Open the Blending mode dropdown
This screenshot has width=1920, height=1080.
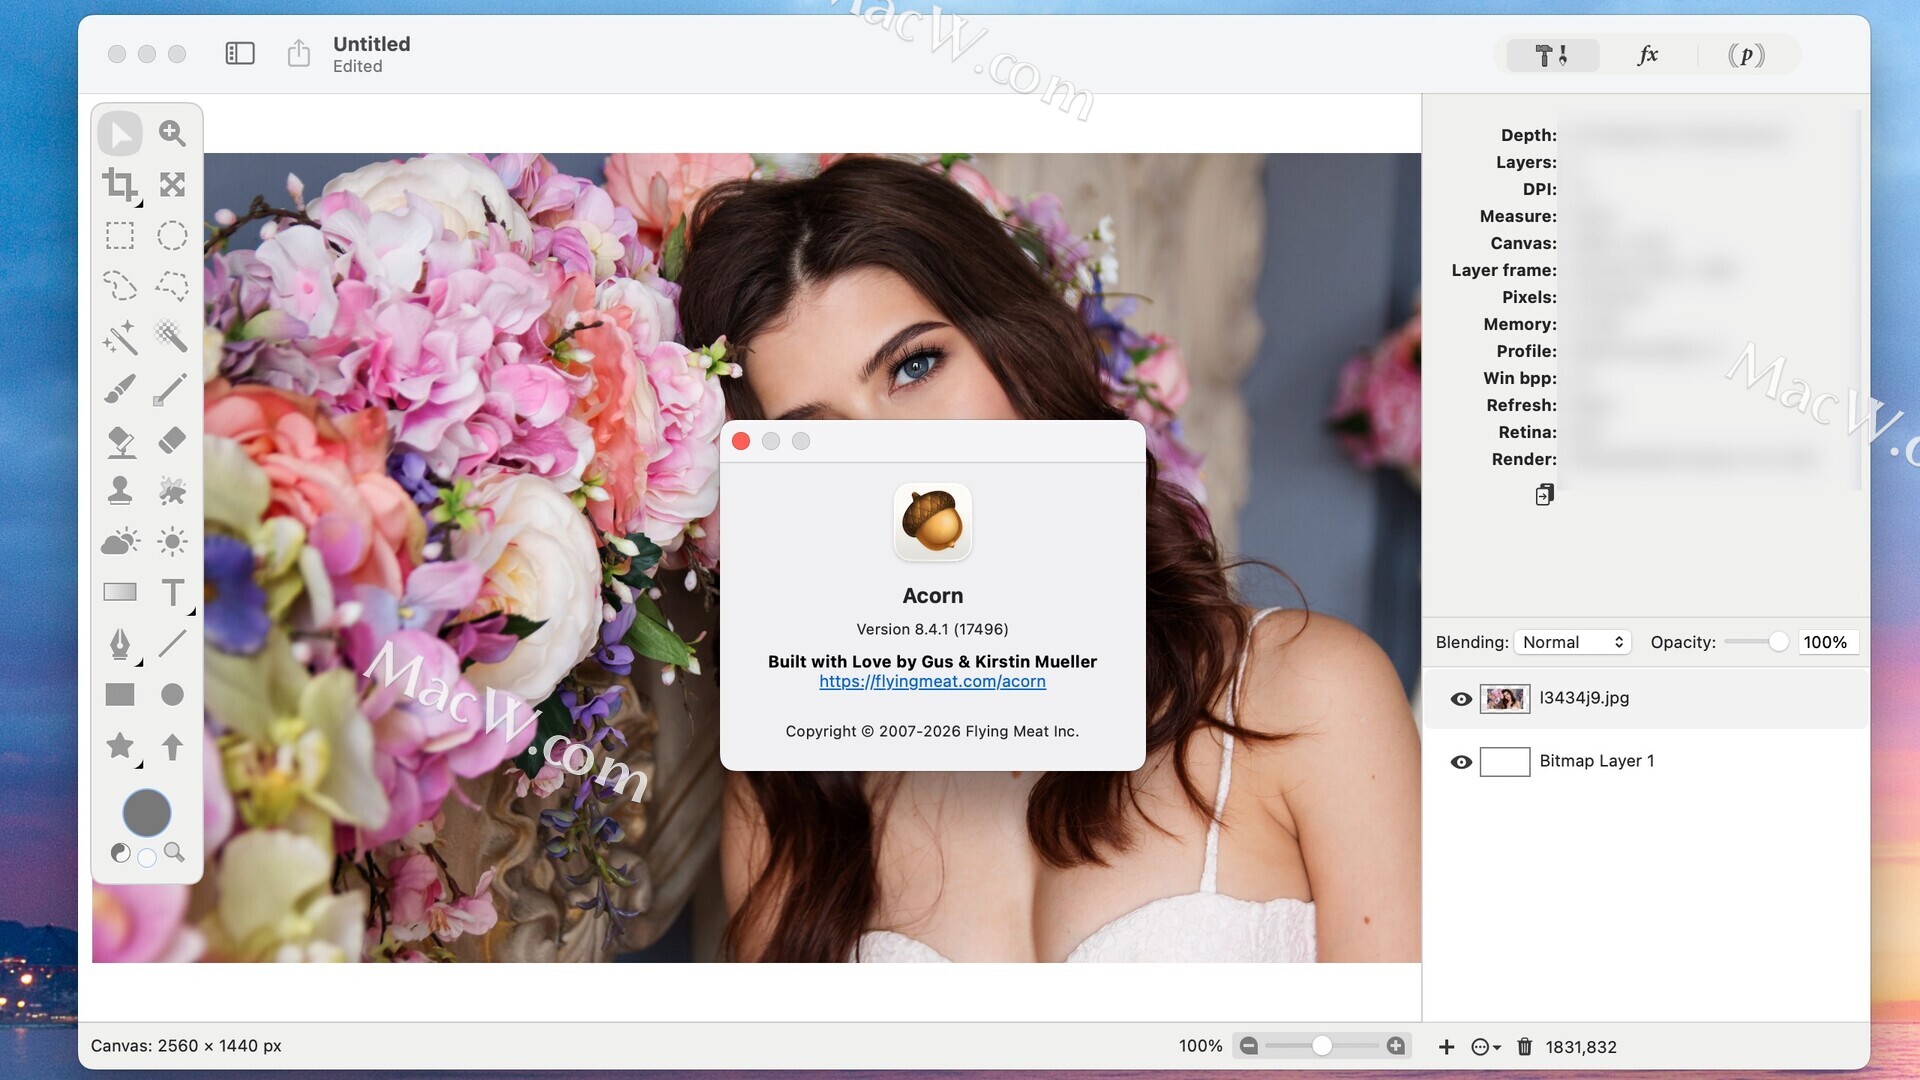(x=1572, y=642)
